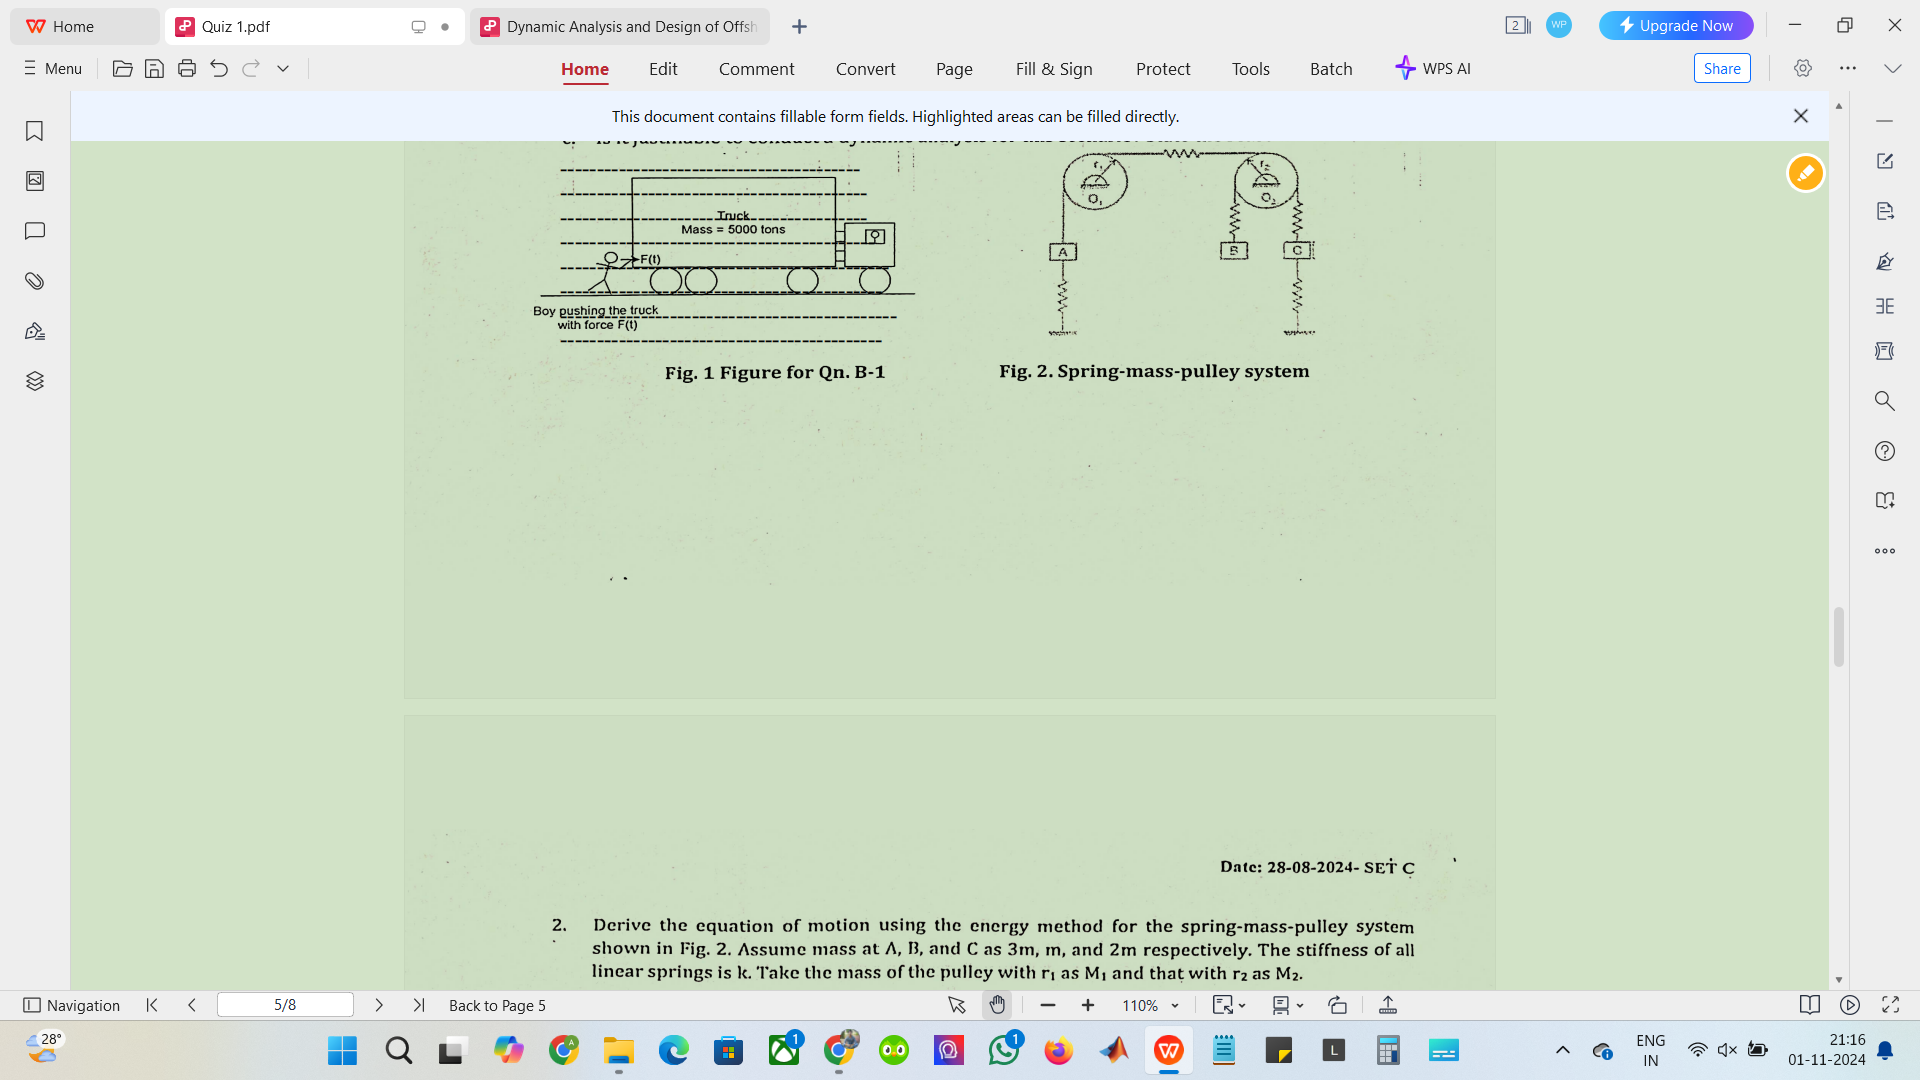Expand the page navigation dropdown

284,1005
